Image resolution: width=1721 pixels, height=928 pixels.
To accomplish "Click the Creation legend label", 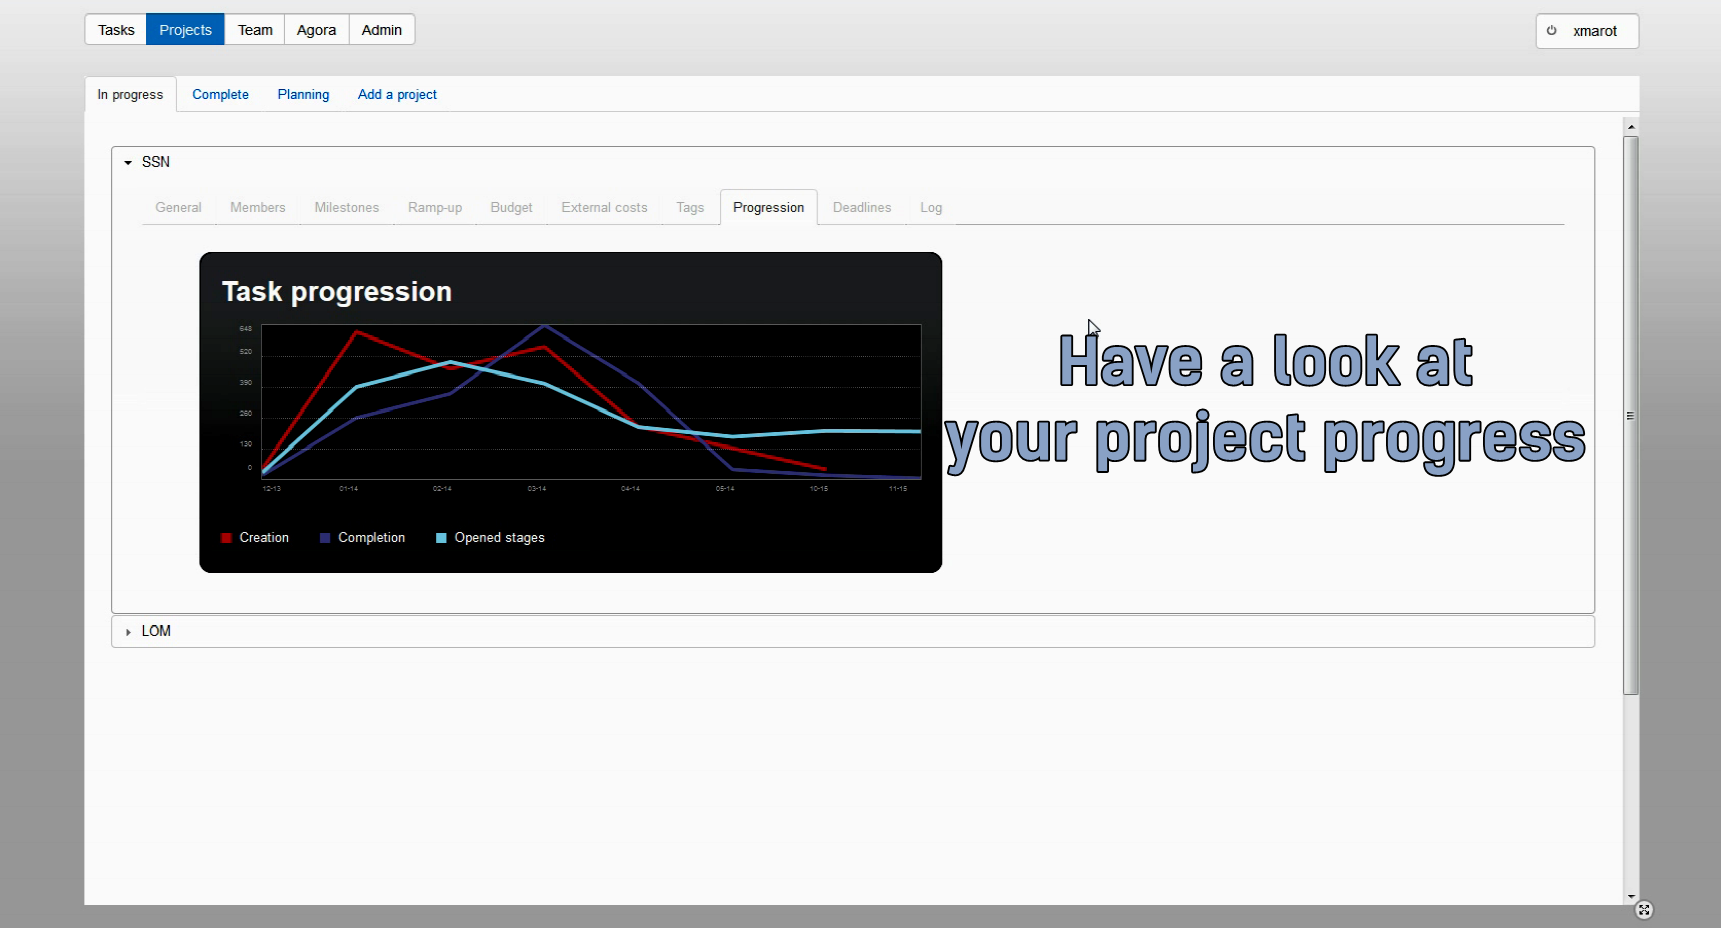I will click(264, 538).
